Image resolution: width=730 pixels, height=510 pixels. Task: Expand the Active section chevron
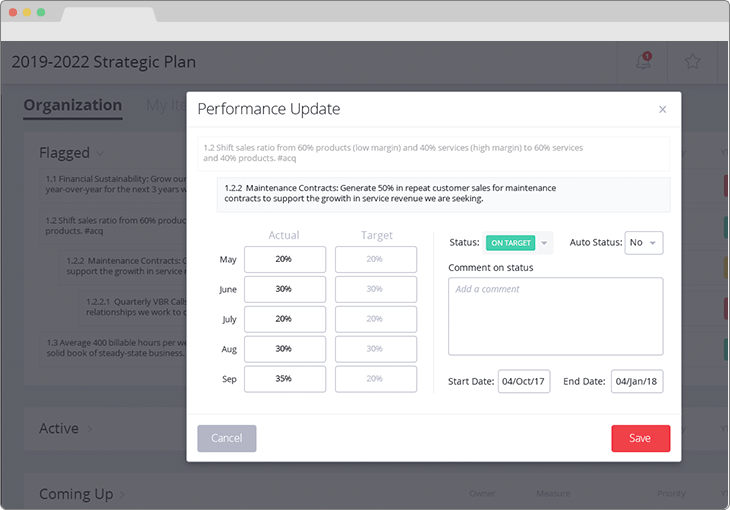coord(89,428)
